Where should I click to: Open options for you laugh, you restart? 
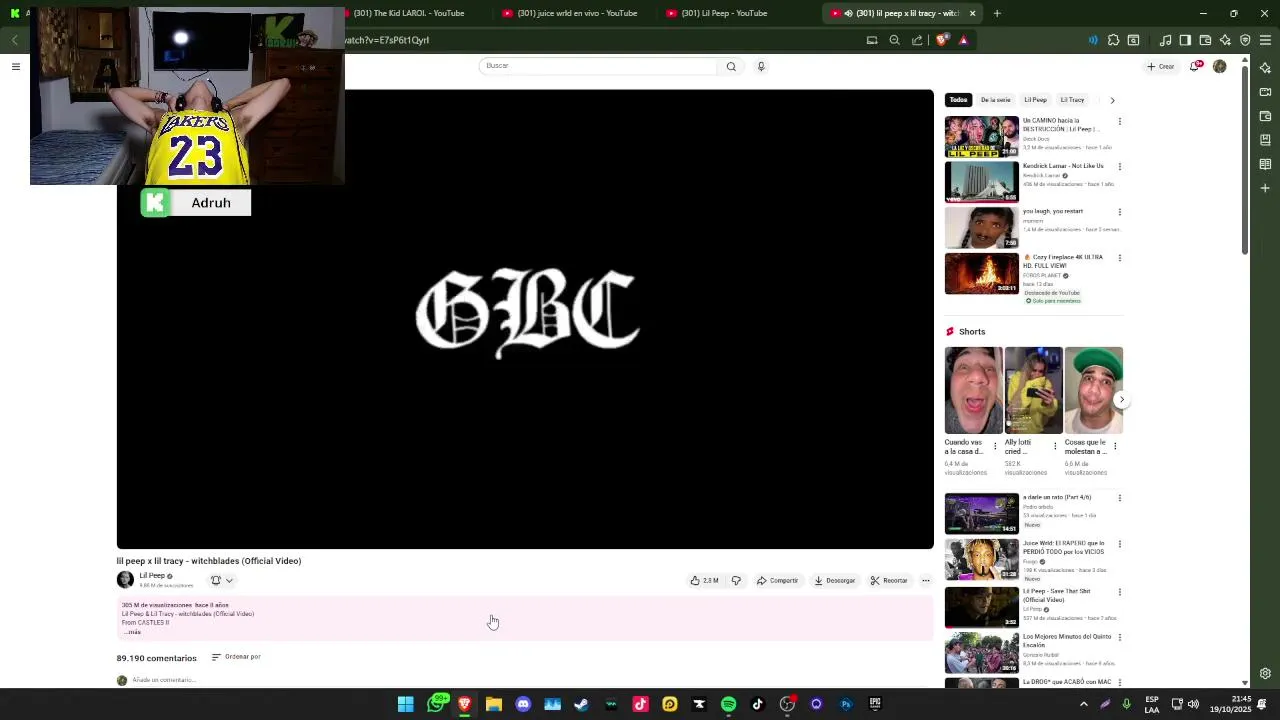1119,212
